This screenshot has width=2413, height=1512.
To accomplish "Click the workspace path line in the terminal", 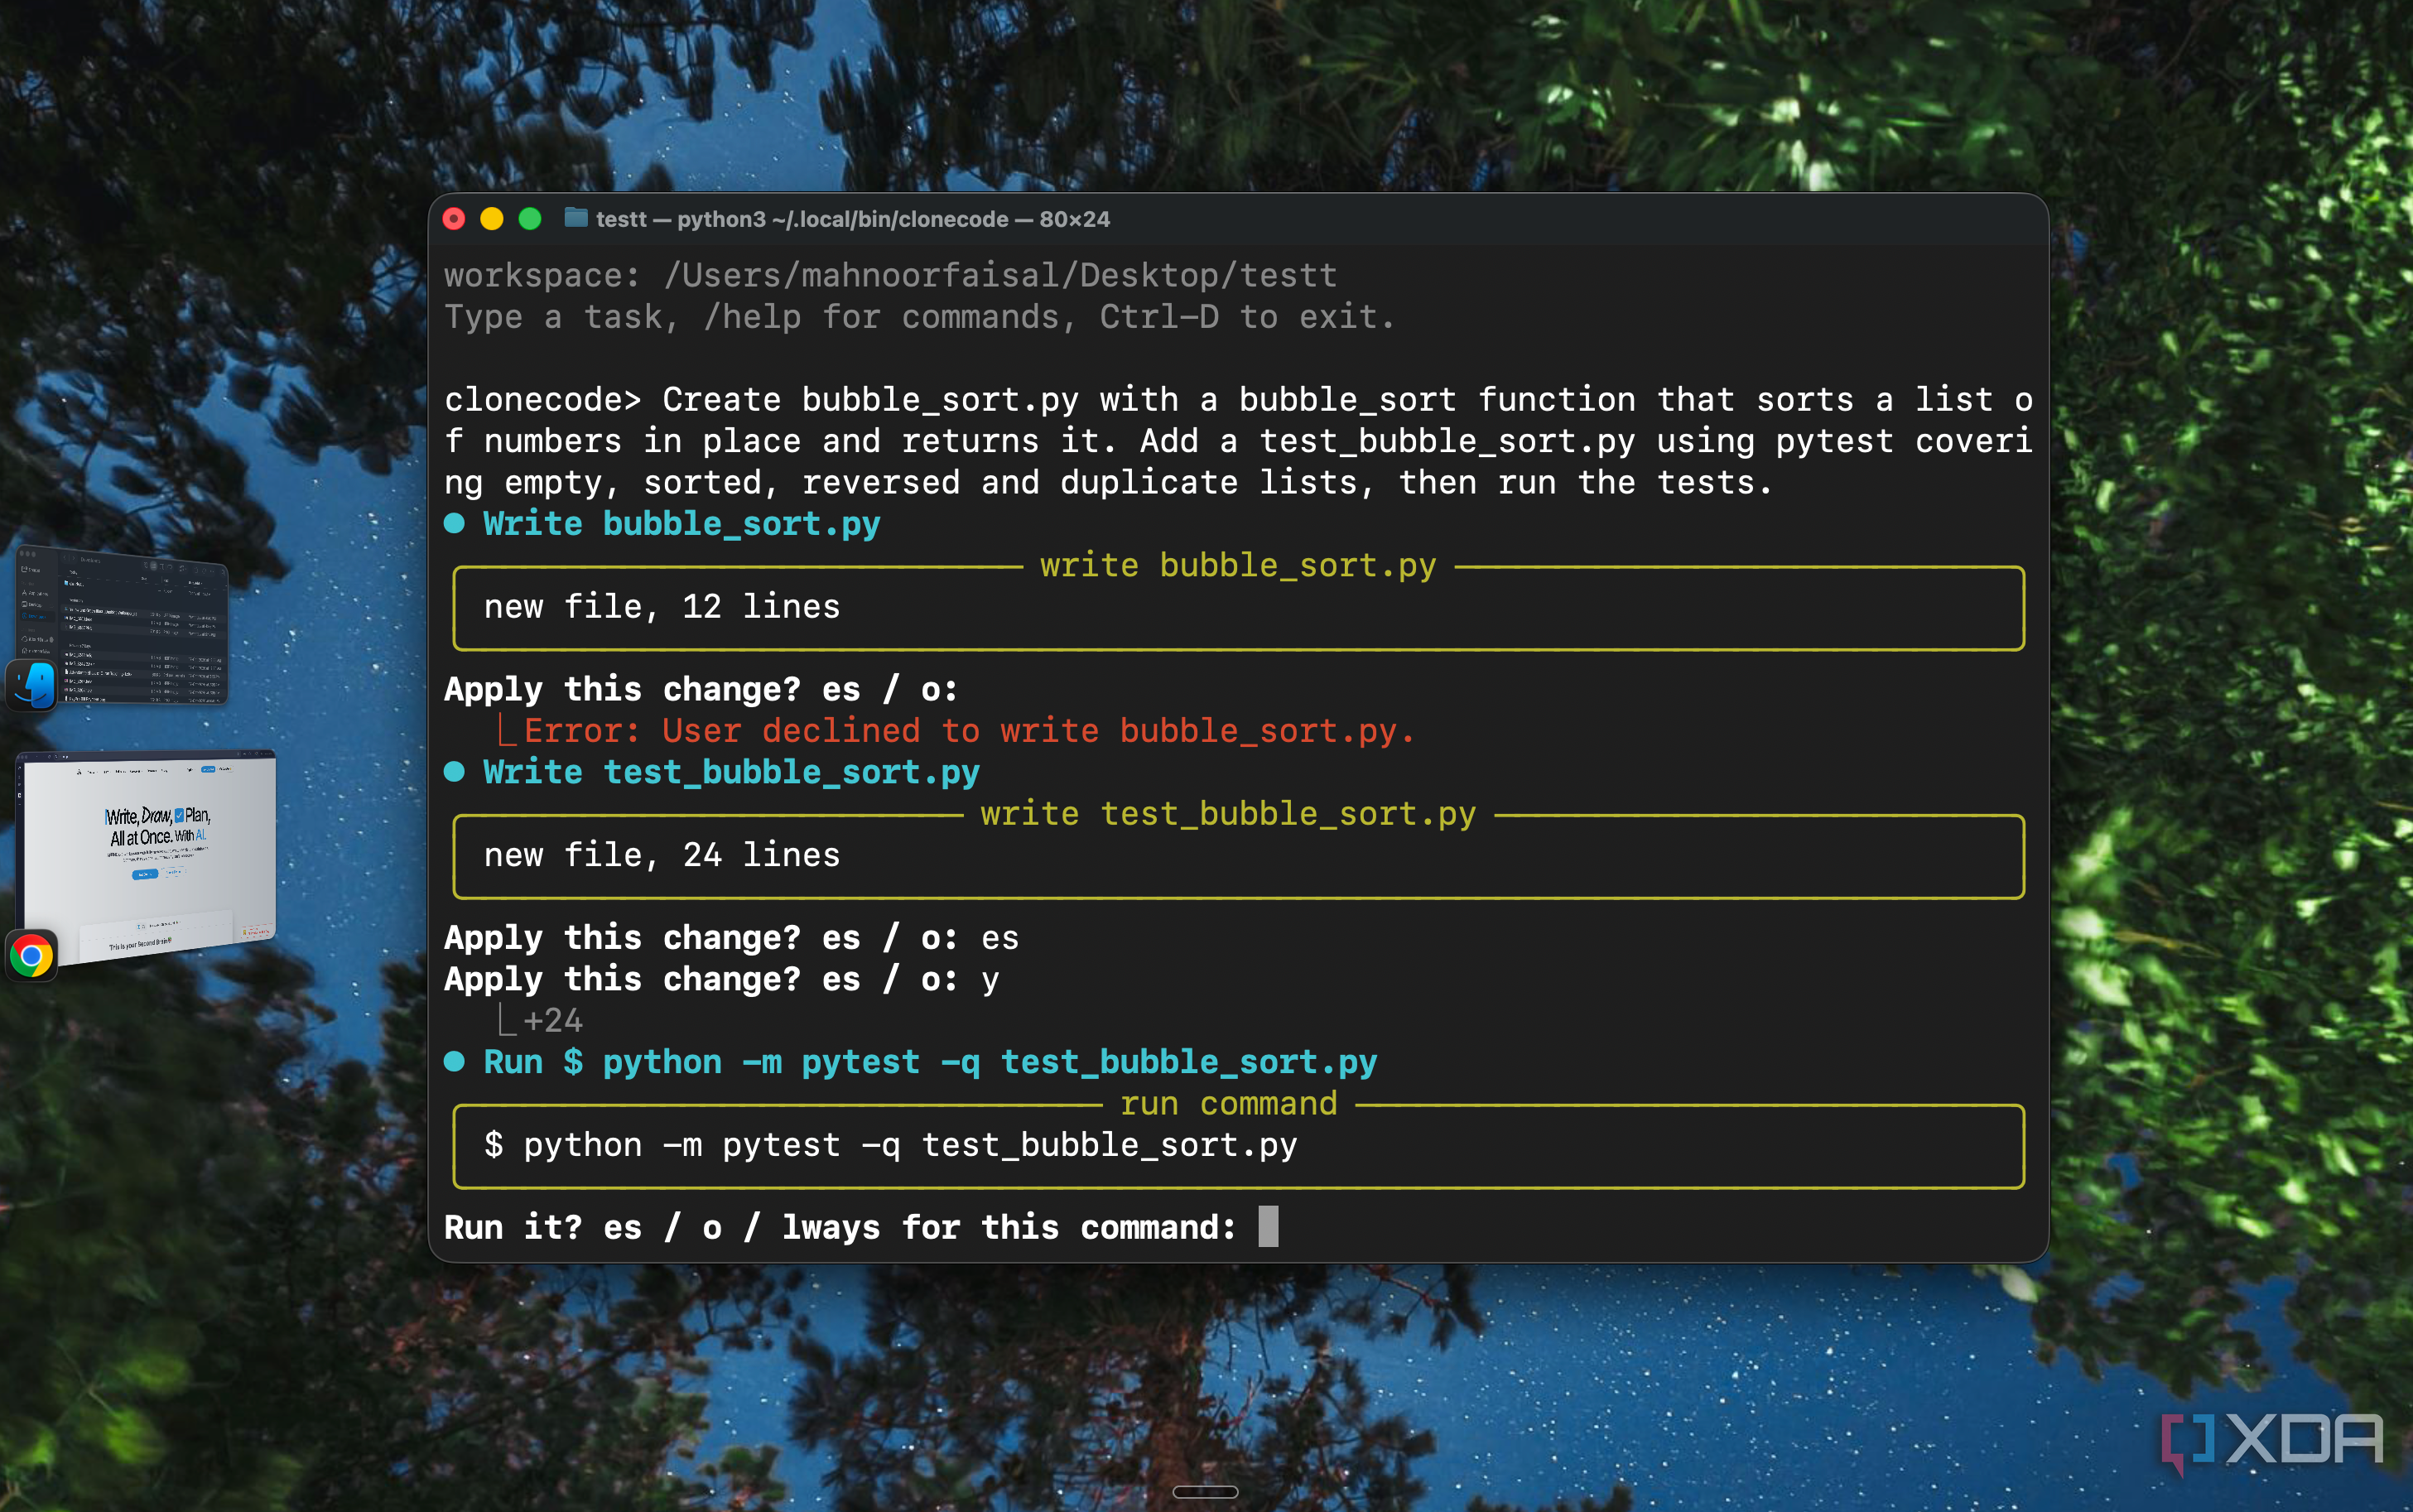I will point(890,275).
